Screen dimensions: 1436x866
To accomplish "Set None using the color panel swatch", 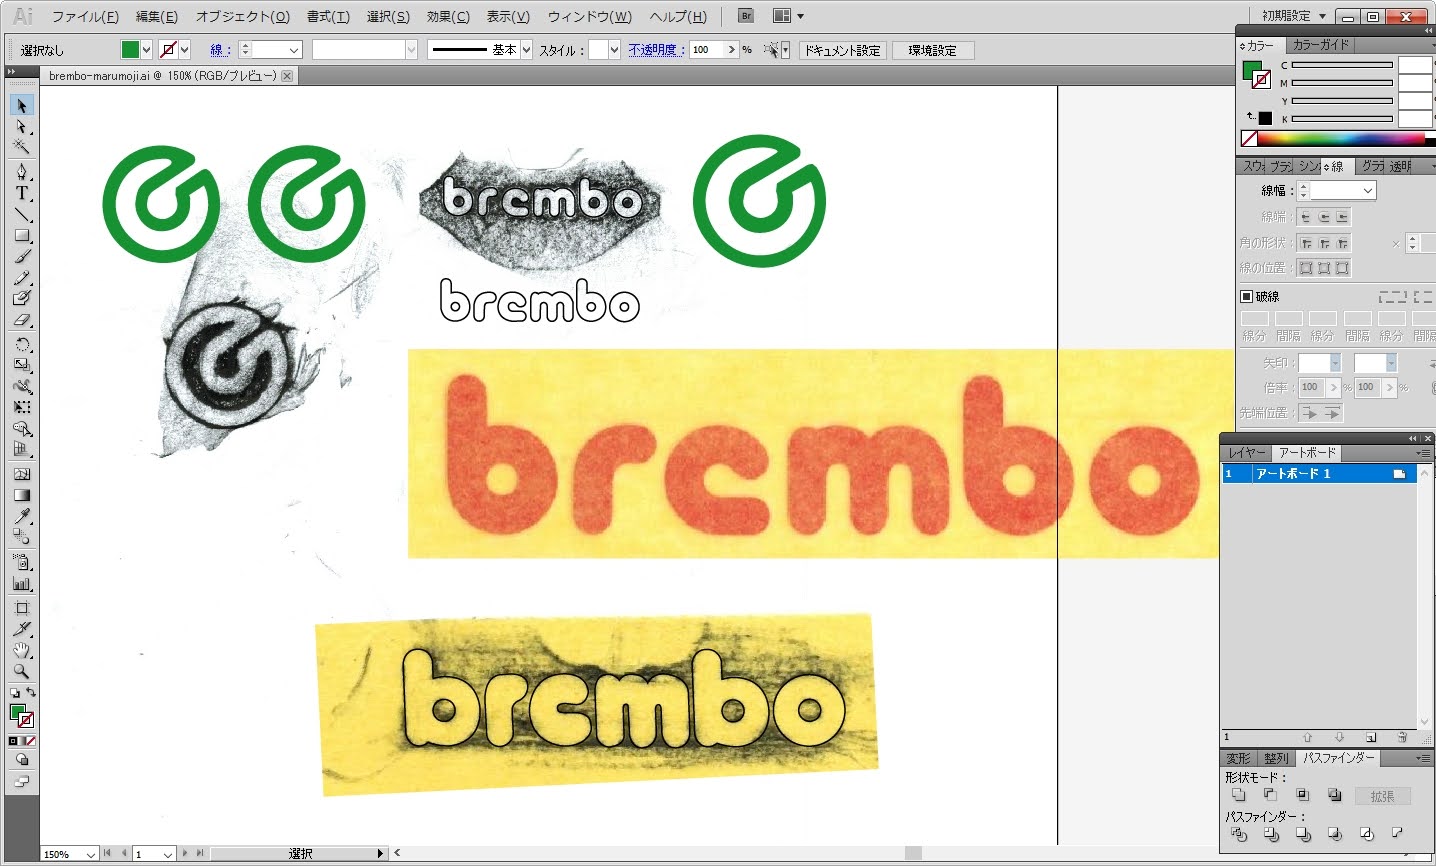I will point(1248,139).
